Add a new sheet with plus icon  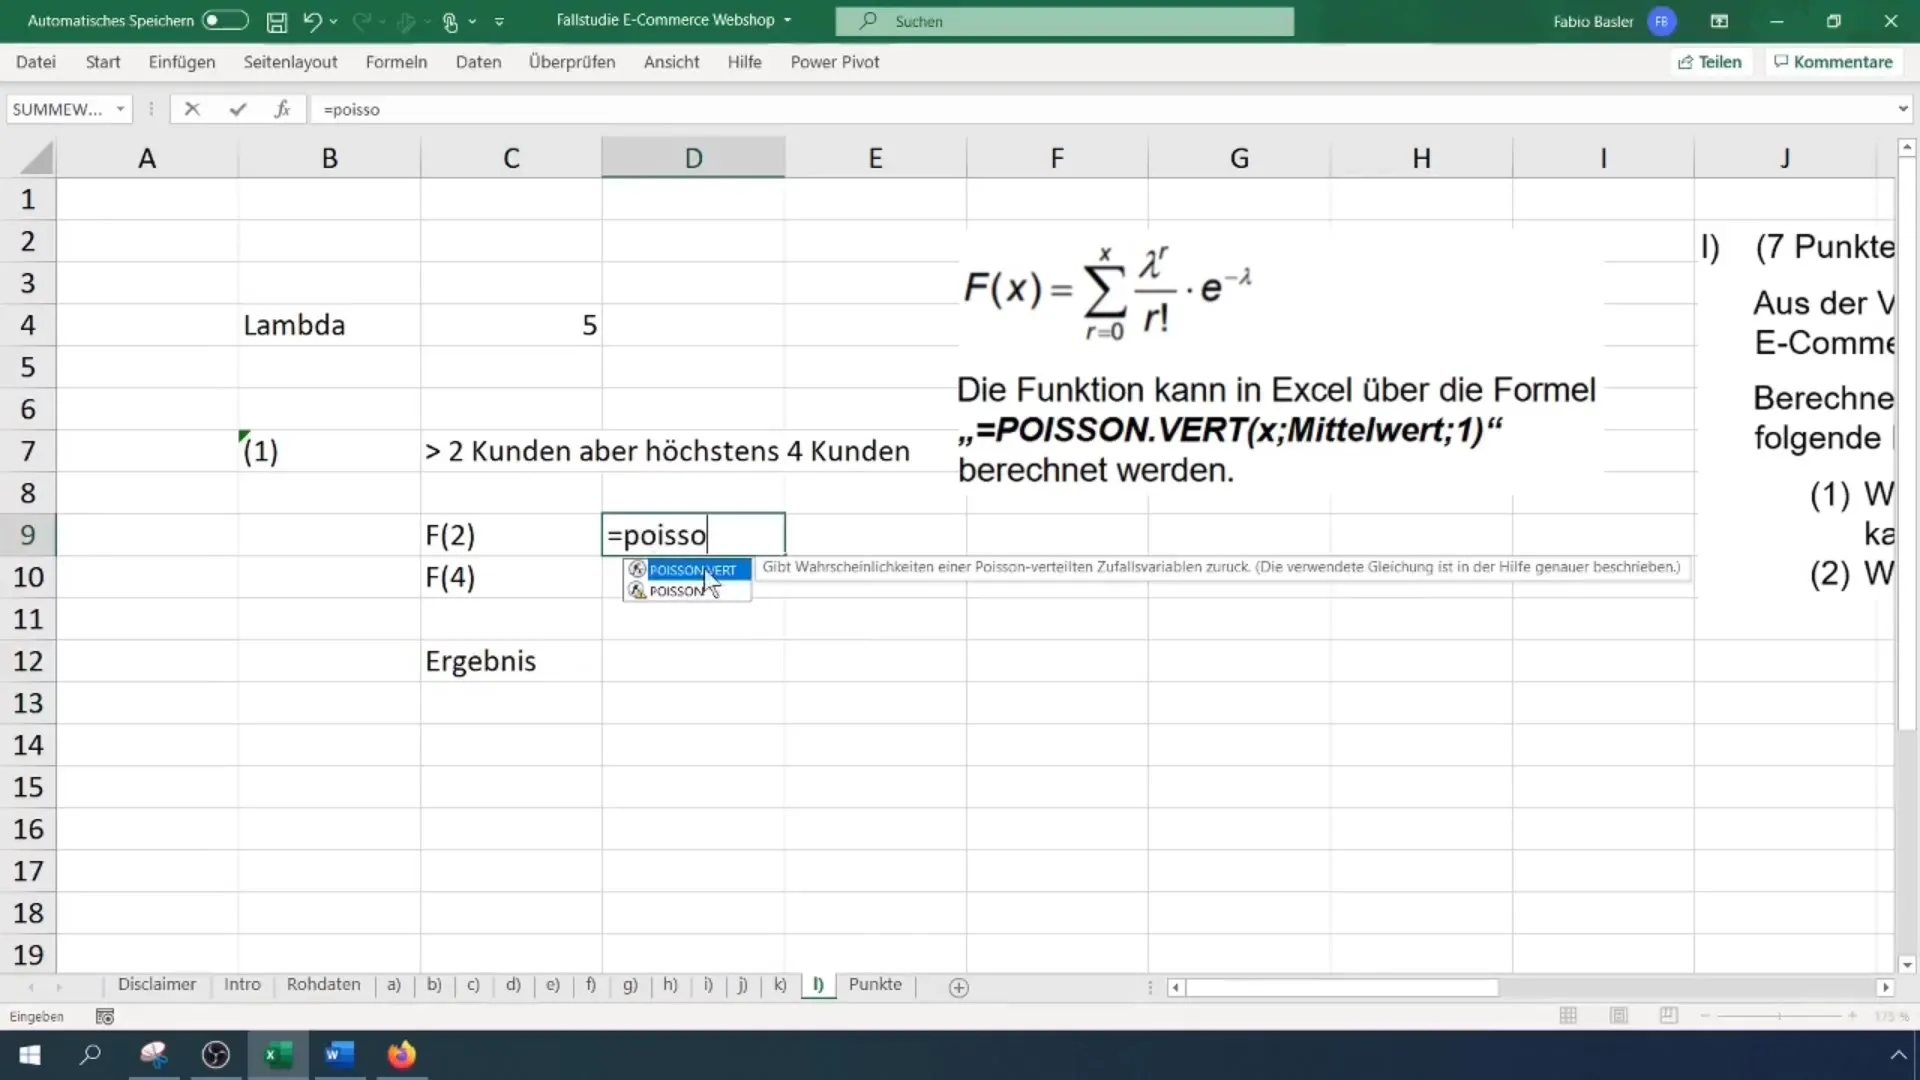pyautogui.click(x=958, y=988)
